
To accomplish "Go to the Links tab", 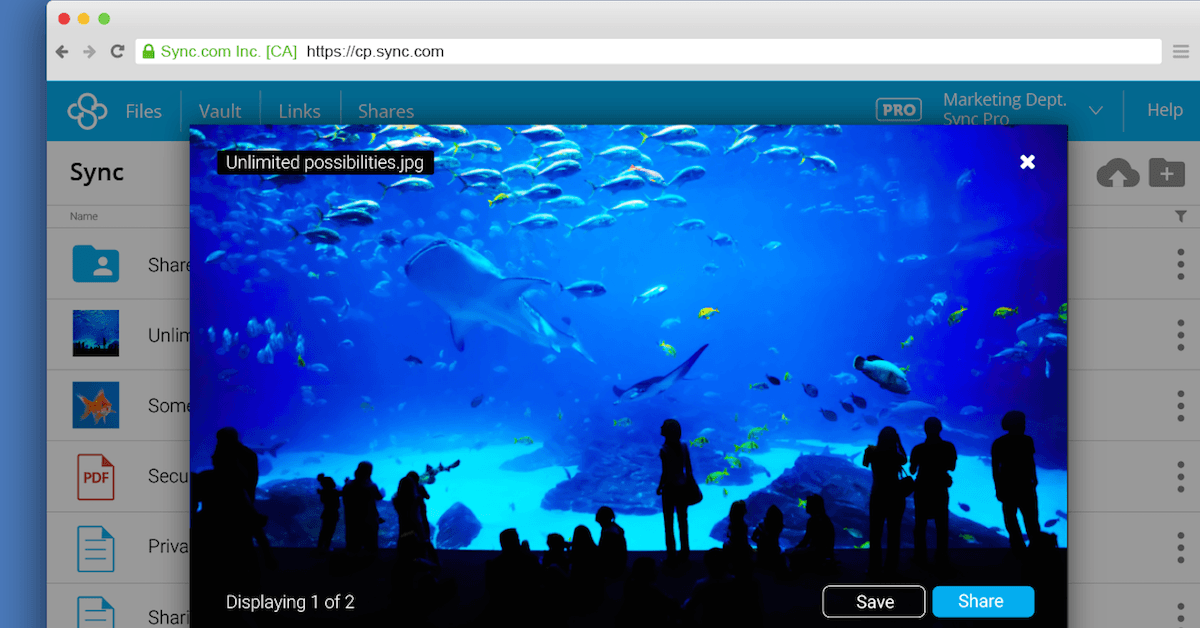I will (300, 111).
